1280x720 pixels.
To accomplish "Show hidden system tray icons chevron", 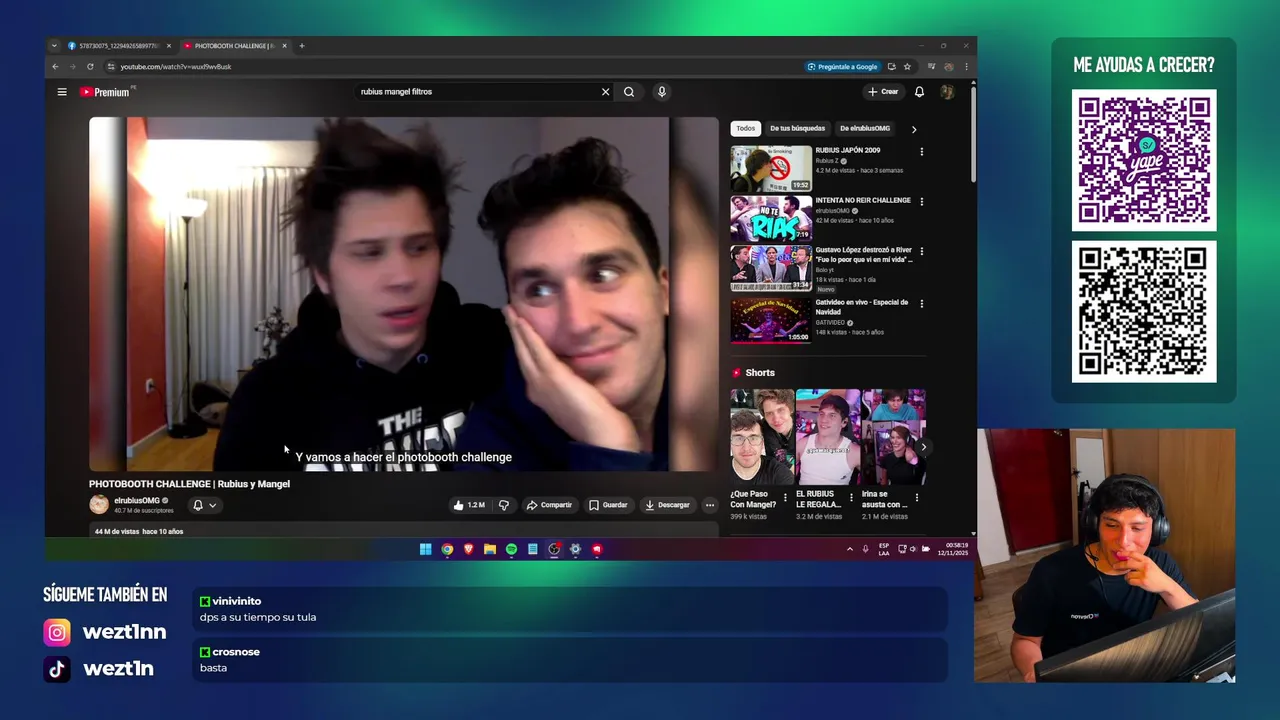I will click(850, 549).
